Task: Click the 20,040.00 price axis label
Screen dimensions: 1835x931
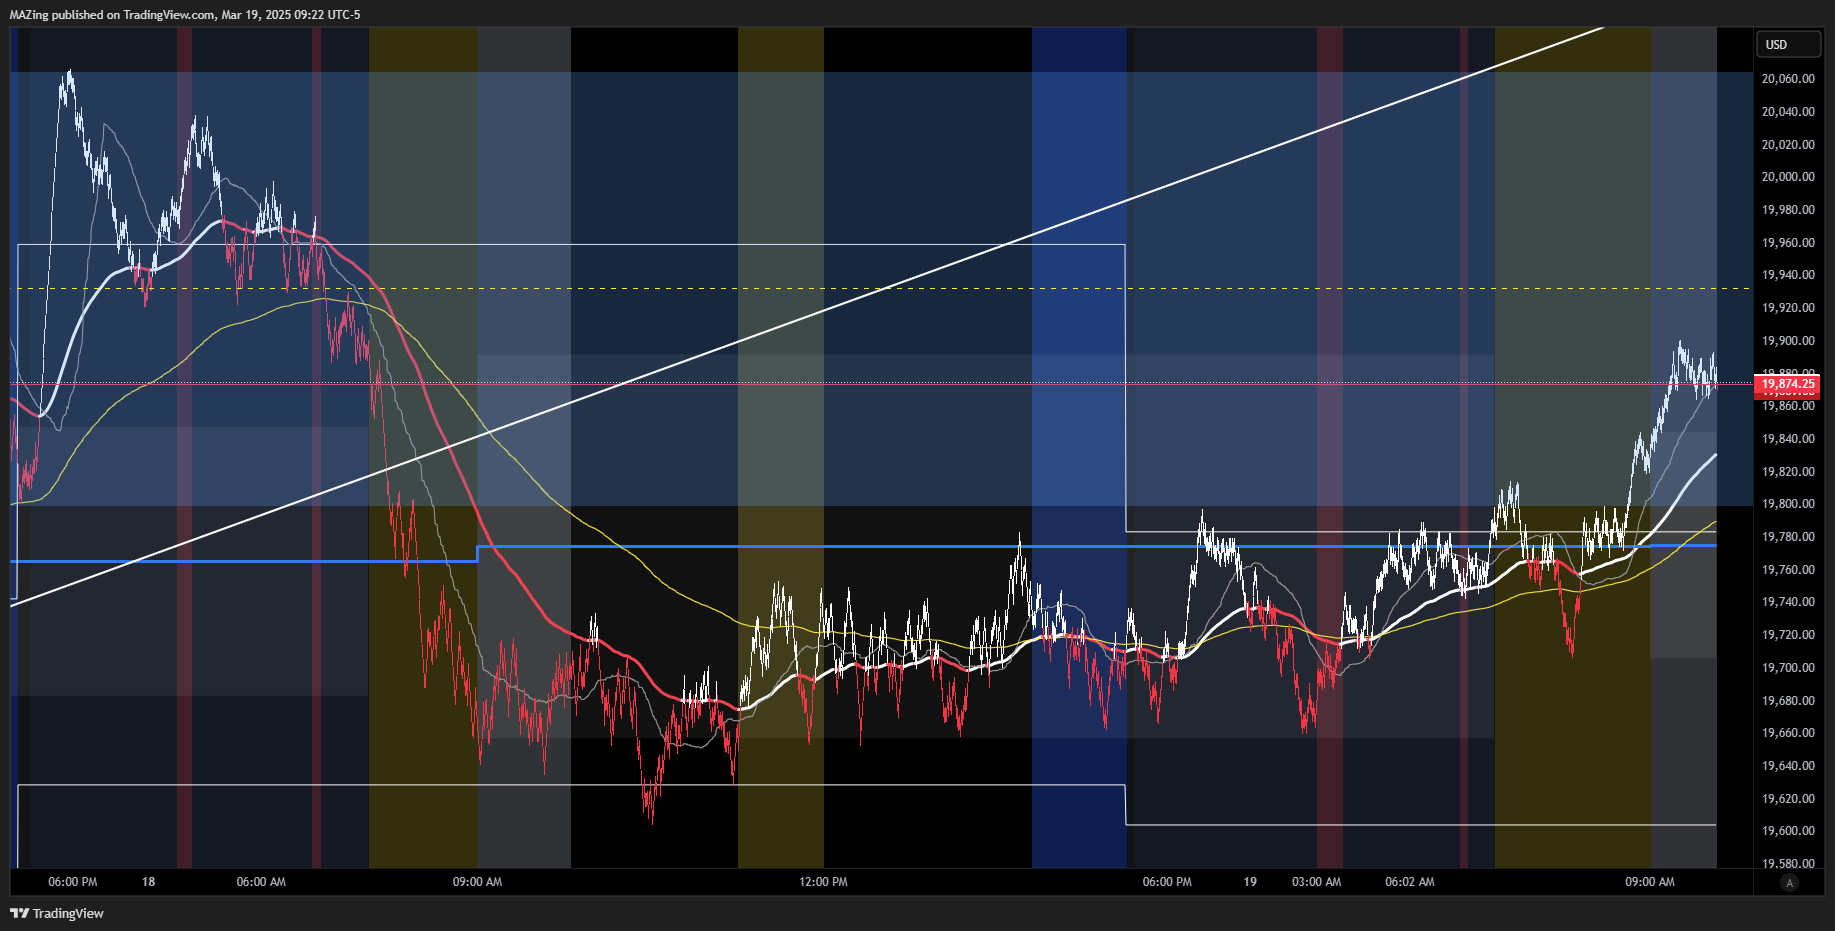Action: [1788, 112]
